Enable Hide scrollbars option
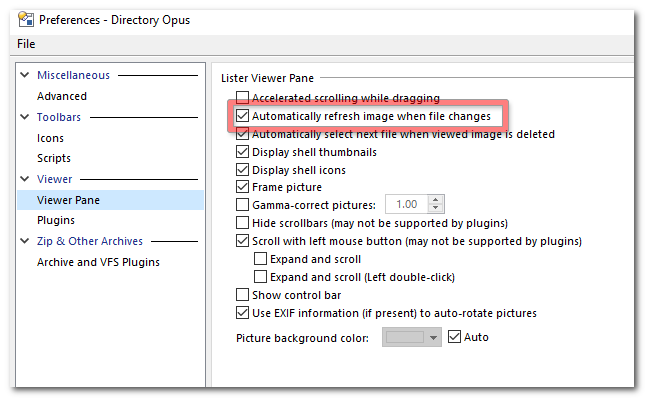Screen dimensions: 645x398 click(242, 223)
